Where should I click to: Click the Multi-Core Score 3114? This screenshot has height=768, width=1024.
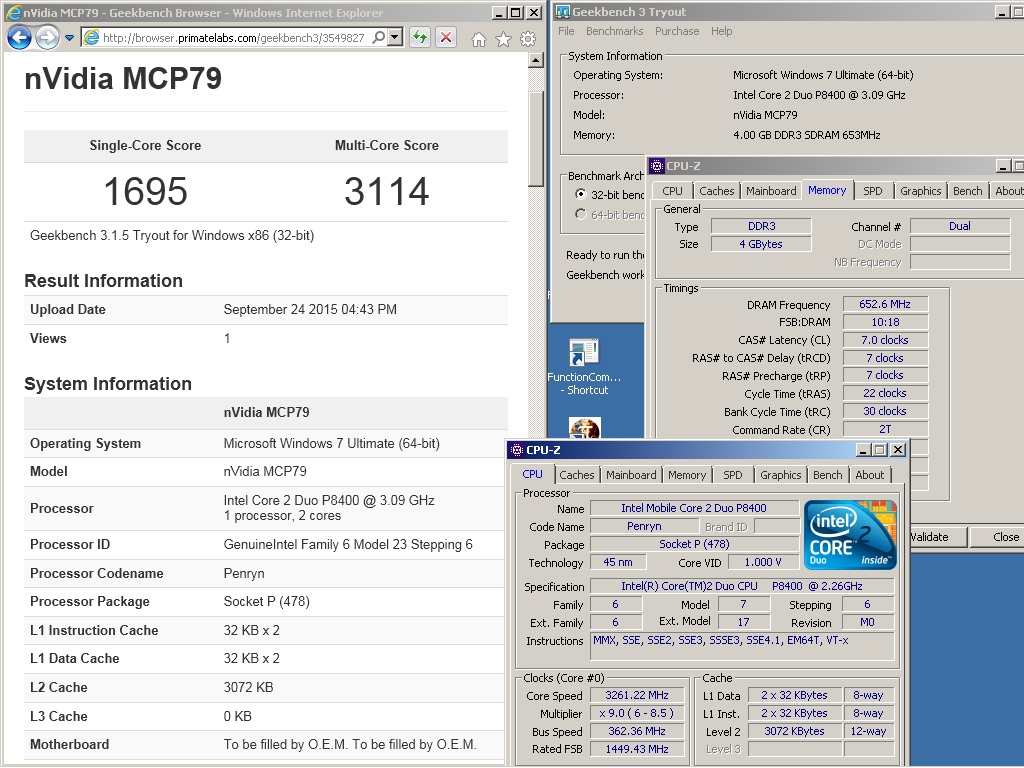[x=387, y=191]
